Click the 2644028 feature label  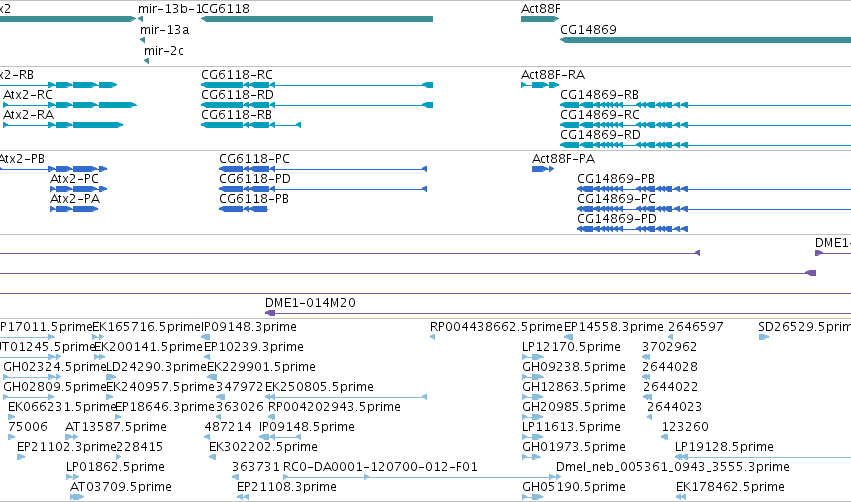pyautogui.click(x=670, y=367)
